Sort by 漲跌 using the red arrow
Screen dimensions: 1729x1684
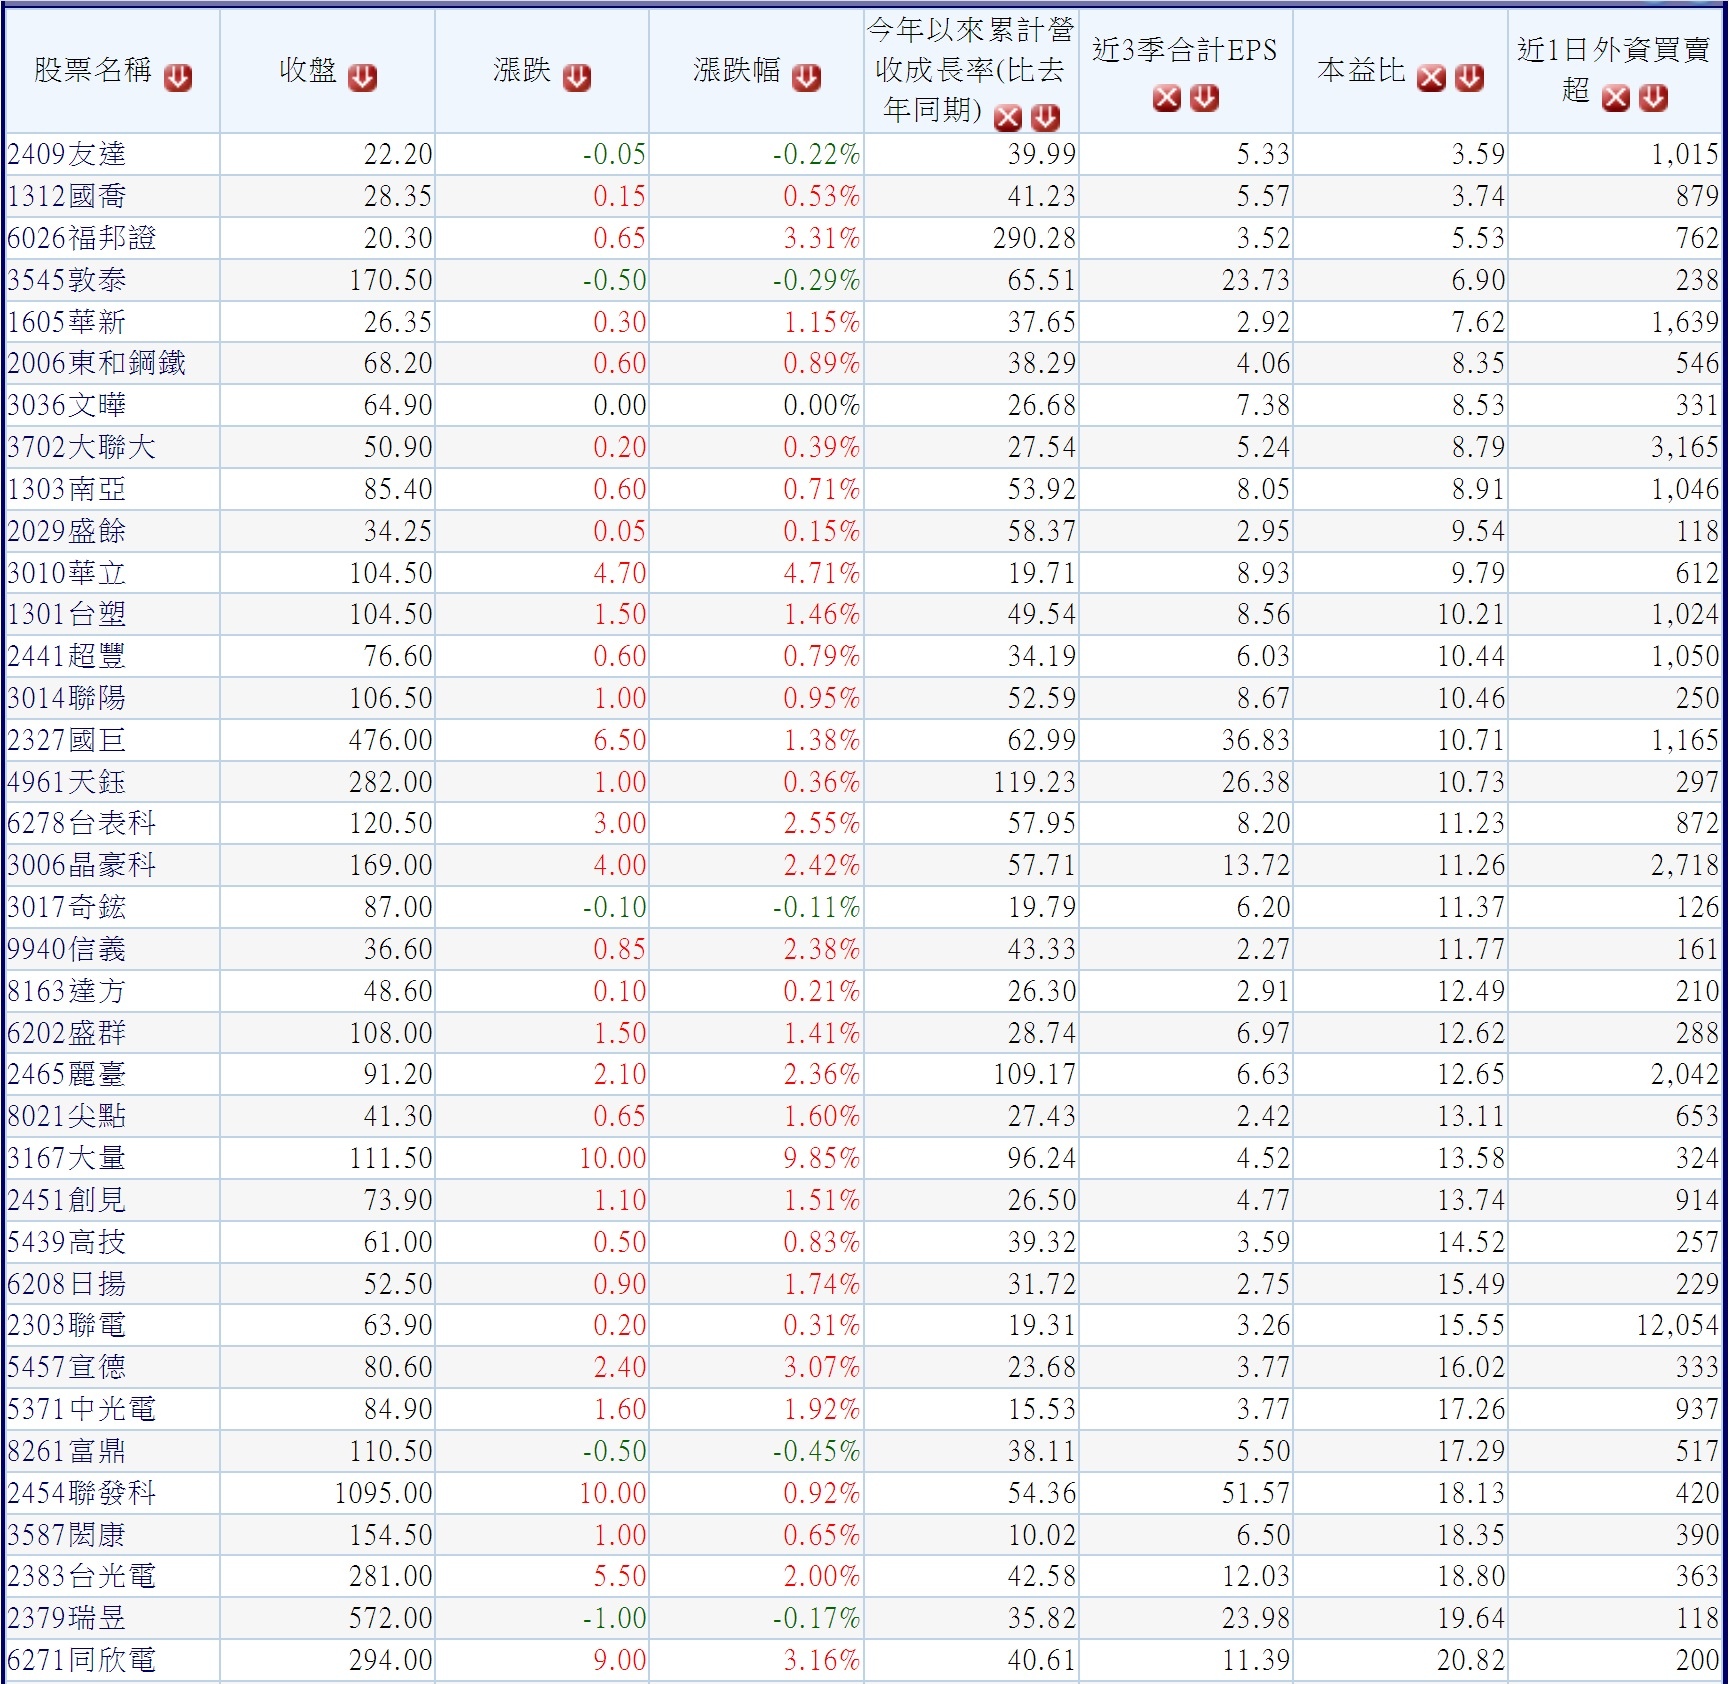pyautogui.click(x=577, y=77)
